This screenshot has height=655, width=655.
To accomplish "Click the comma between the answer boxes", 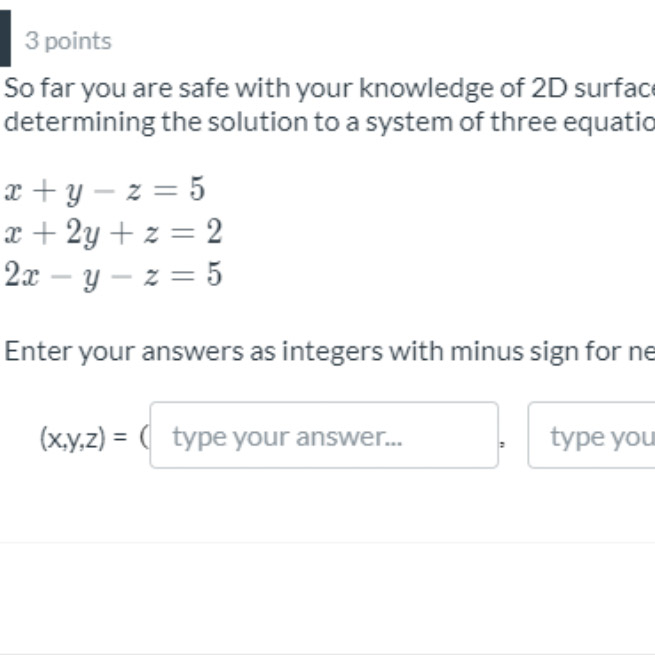I will pyautogui.click(x=503, y=444).
